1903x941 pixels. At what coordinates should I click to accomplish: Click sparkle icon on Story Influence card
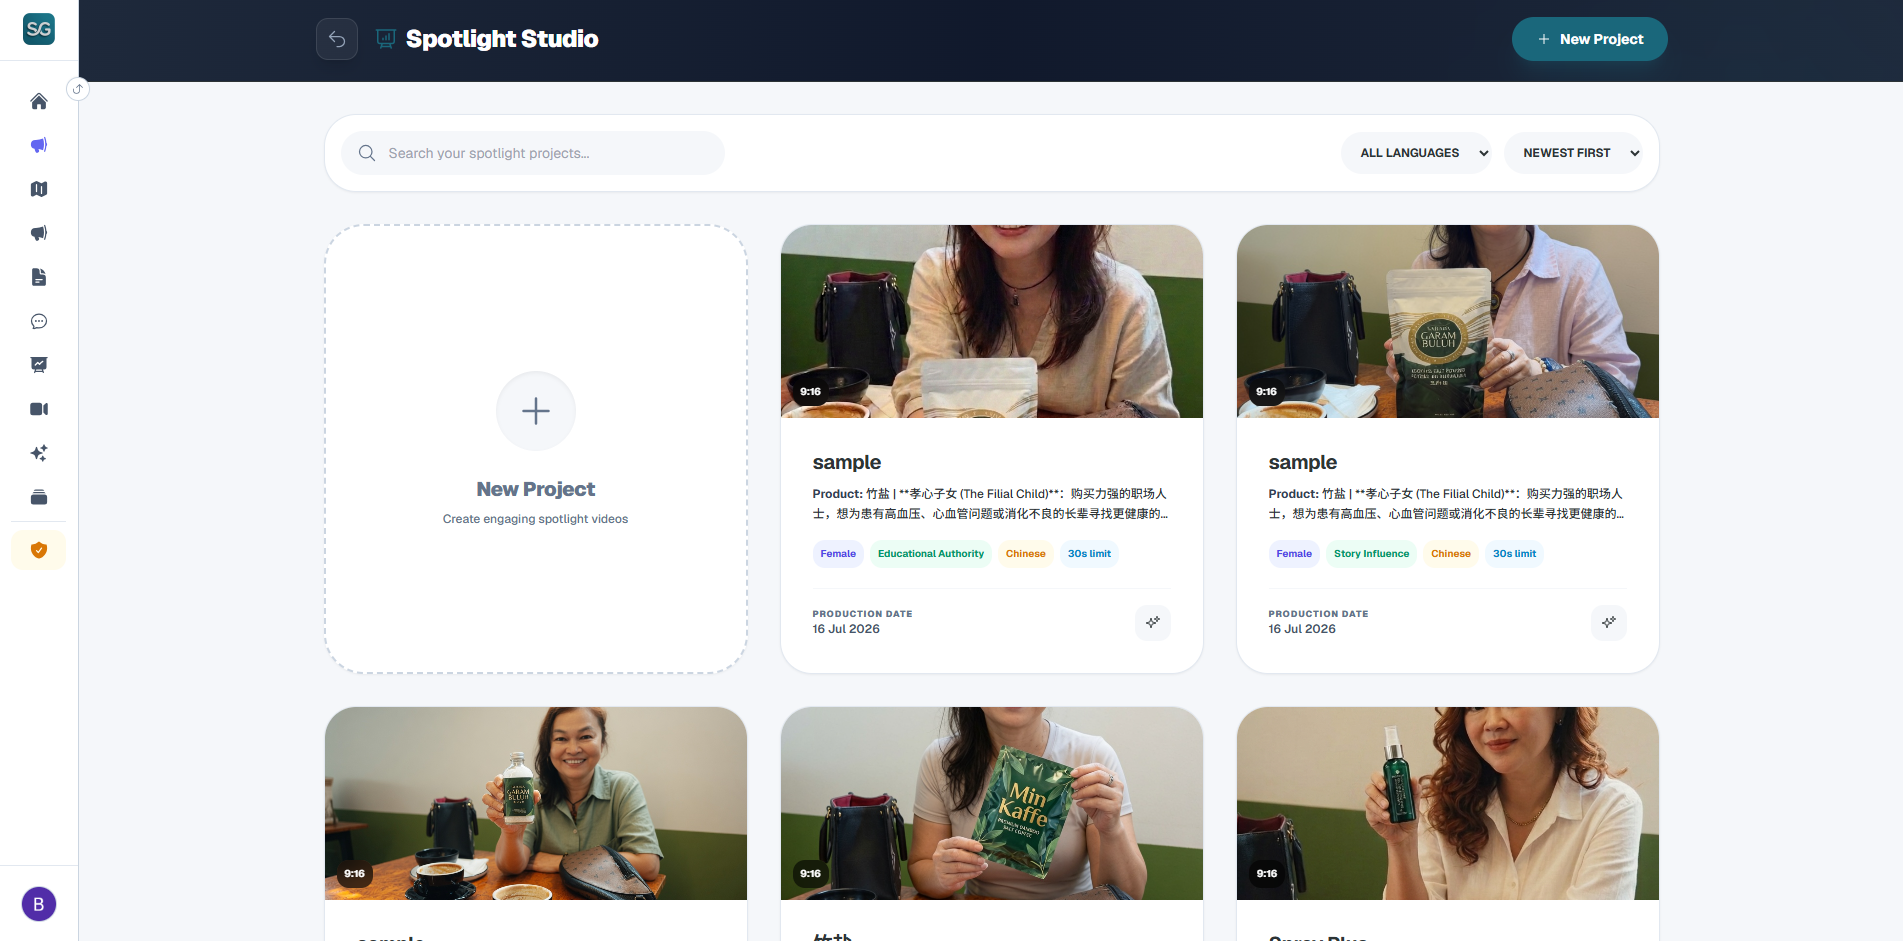[x=1609, y=622]
